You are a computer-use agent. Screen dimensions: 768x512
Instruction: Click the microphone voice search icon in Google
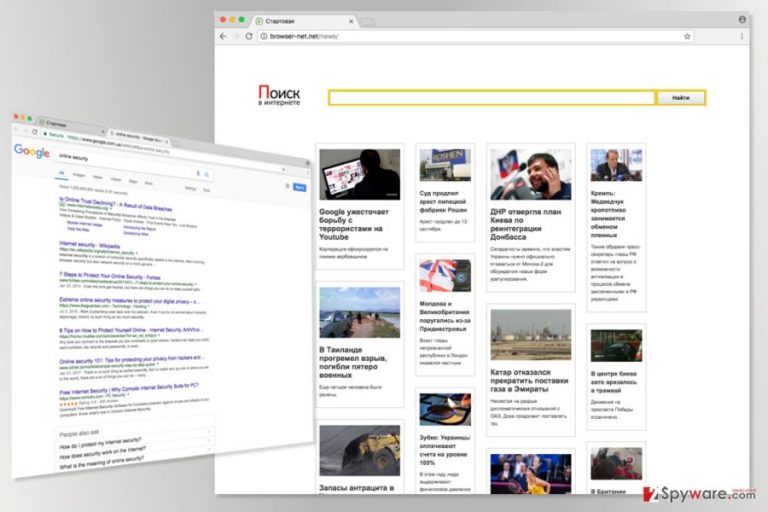pos(198,173)
